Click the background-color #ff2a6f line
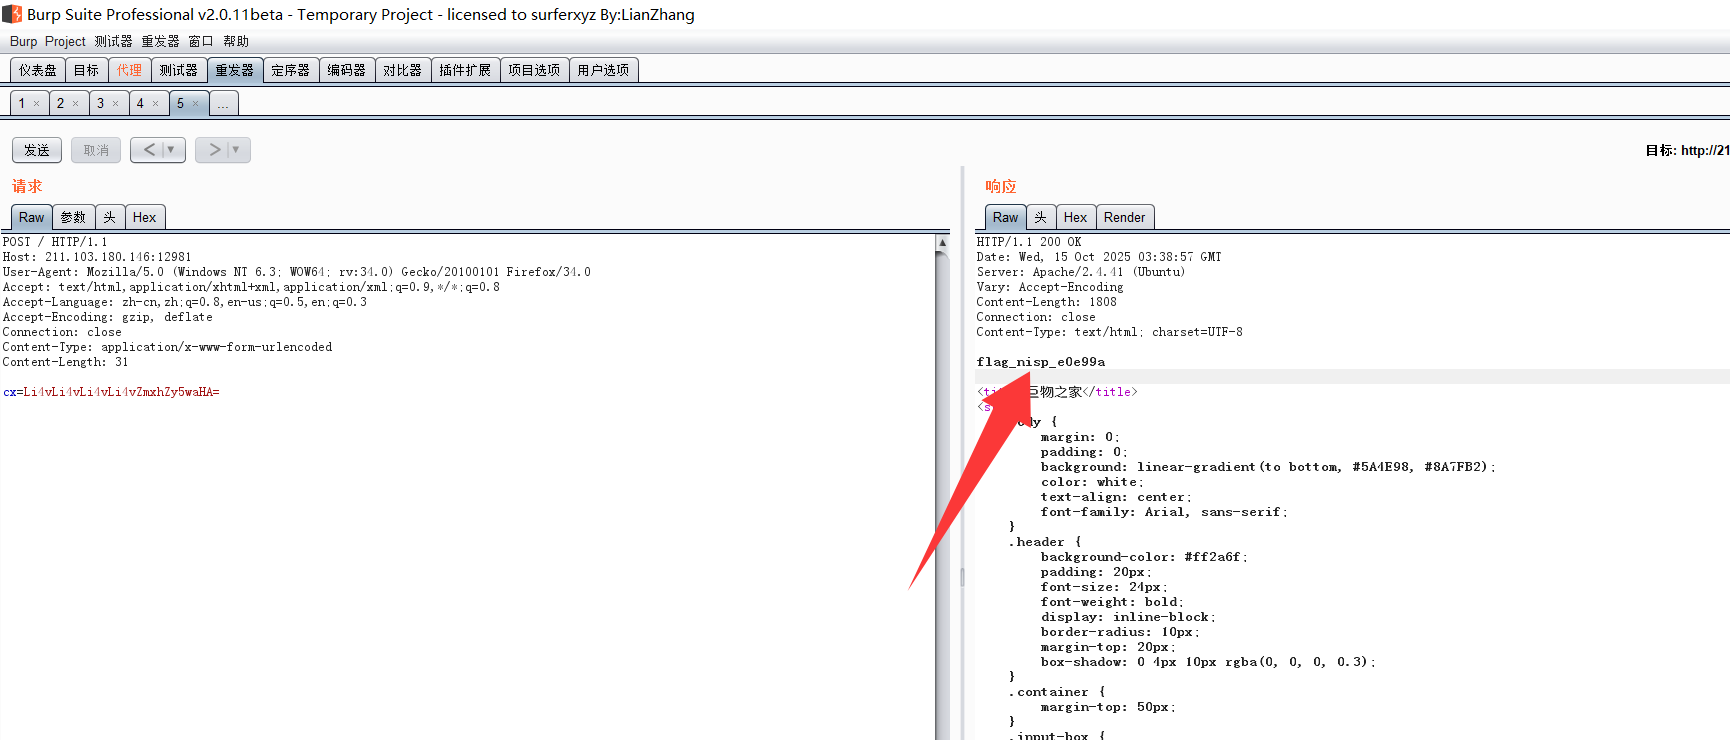Image resolution: width=1730 pixels, height=740 pixels. [1144, 557]
